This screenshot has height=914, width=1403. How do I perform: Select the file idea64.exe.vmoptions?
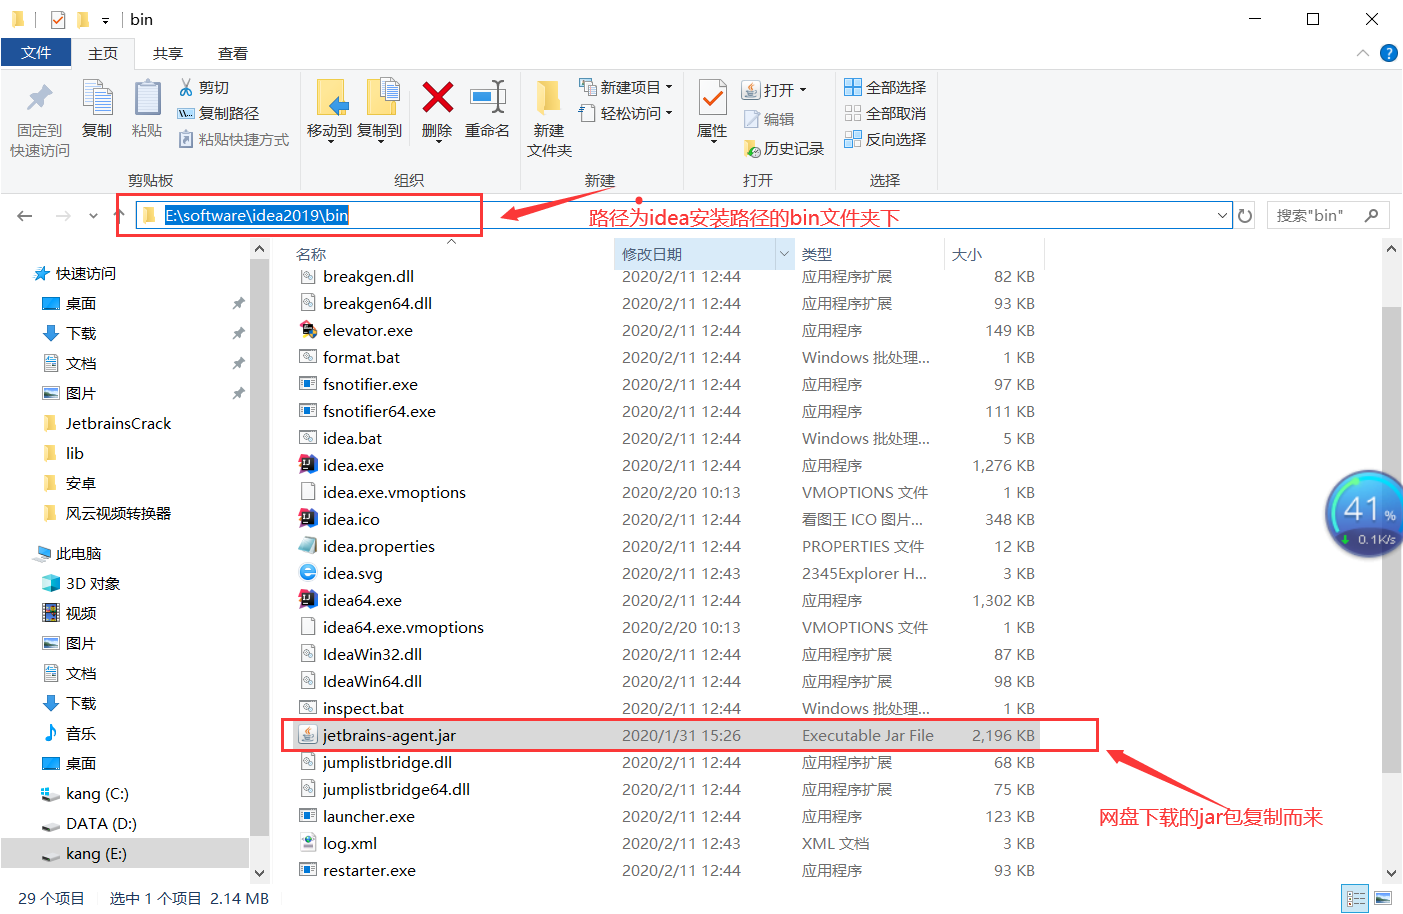[x=403, y=627]
